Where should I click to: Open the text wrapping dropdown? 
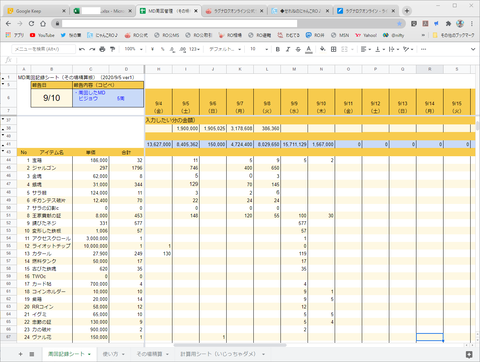click(x=394, y=49)
